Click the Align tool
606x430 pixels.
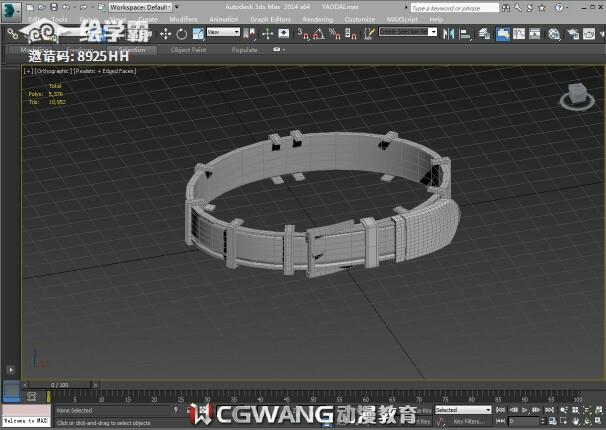pyautogui.click(x=465, y=34)
